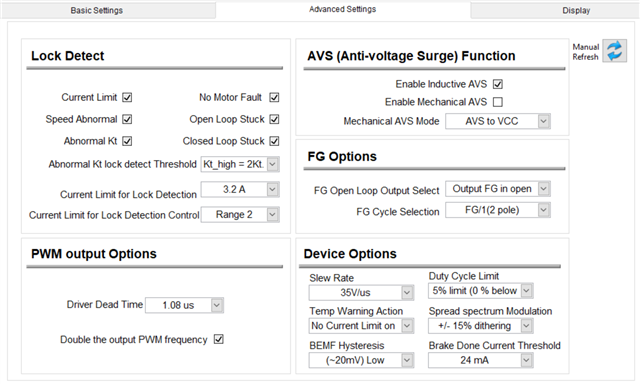Enable Mechanical AVS checkbox
This screenshot has width=640, height=384.
pos(498,102)
